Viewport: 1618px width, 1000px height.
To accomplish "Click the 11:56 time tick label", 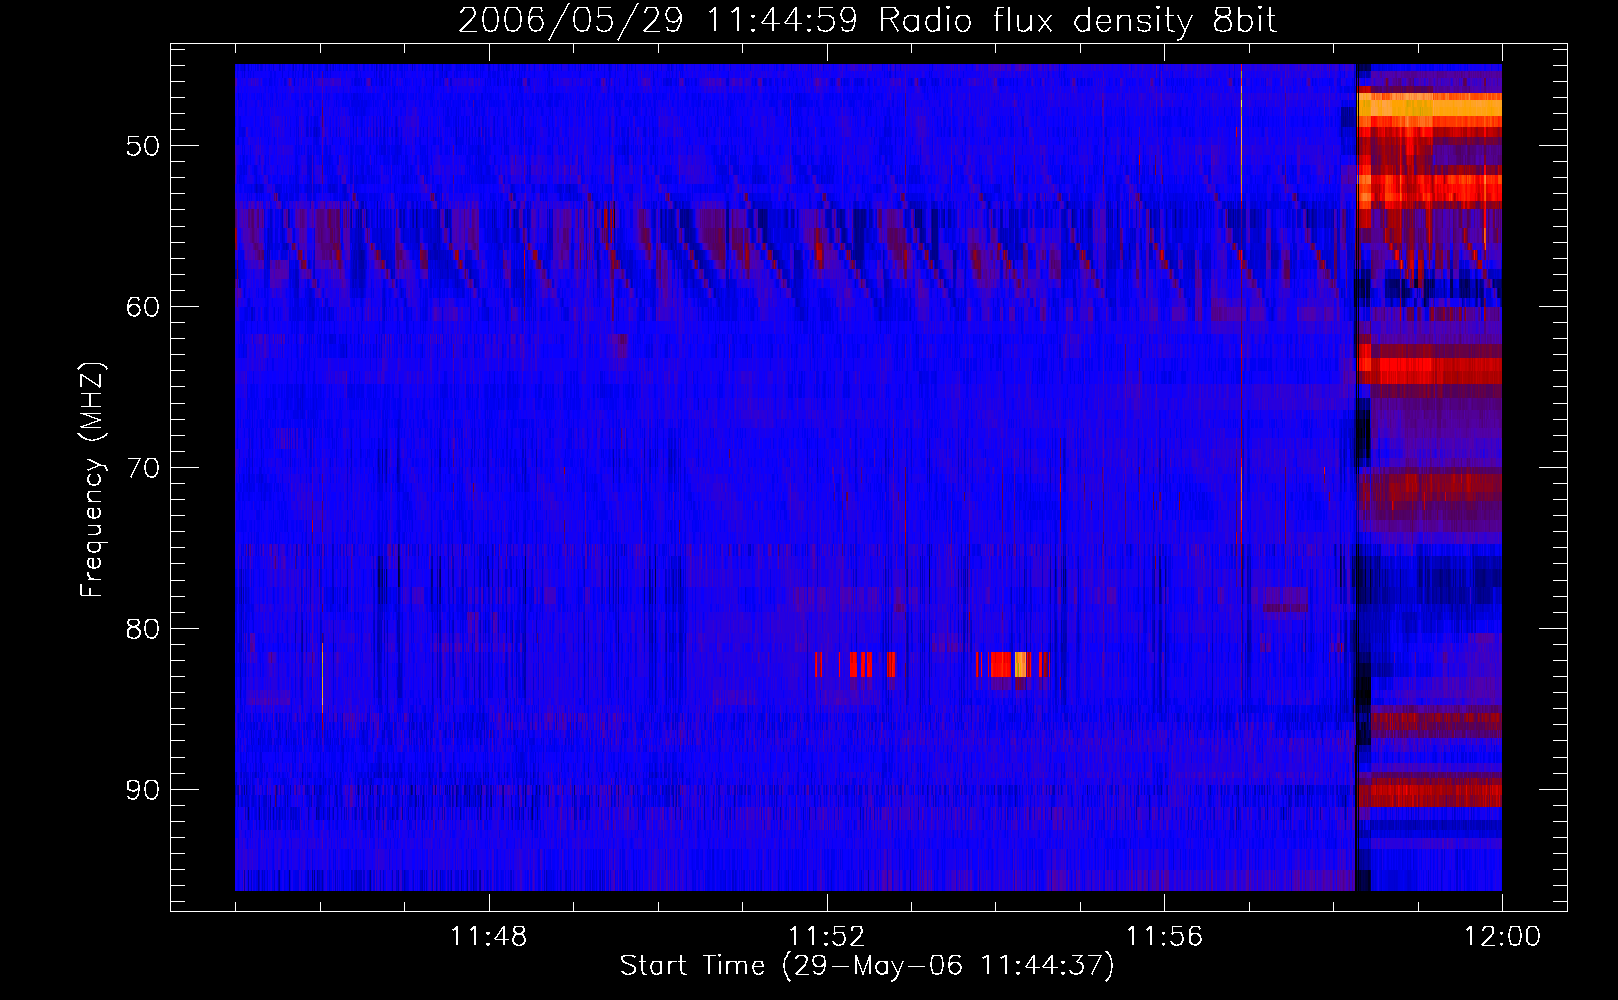I will [1164, 937].
